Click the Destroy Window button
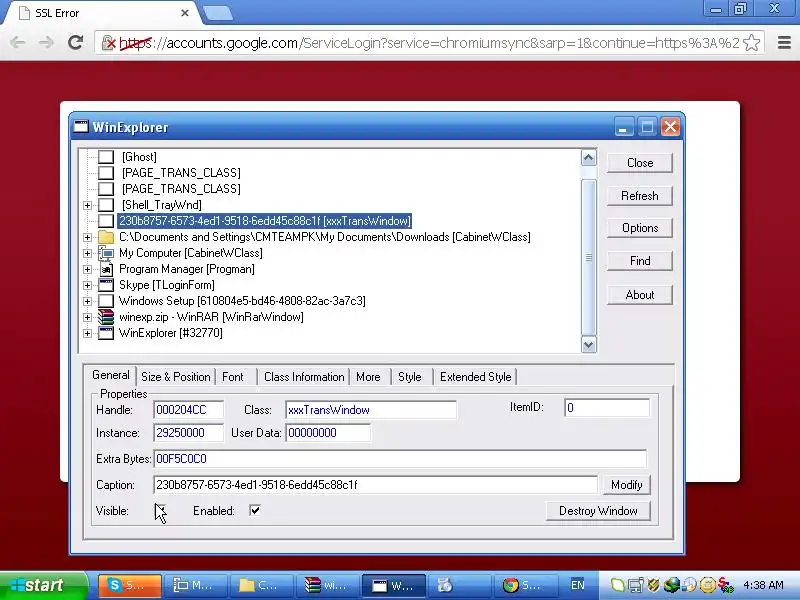800x600 pixels. (598, 511)
